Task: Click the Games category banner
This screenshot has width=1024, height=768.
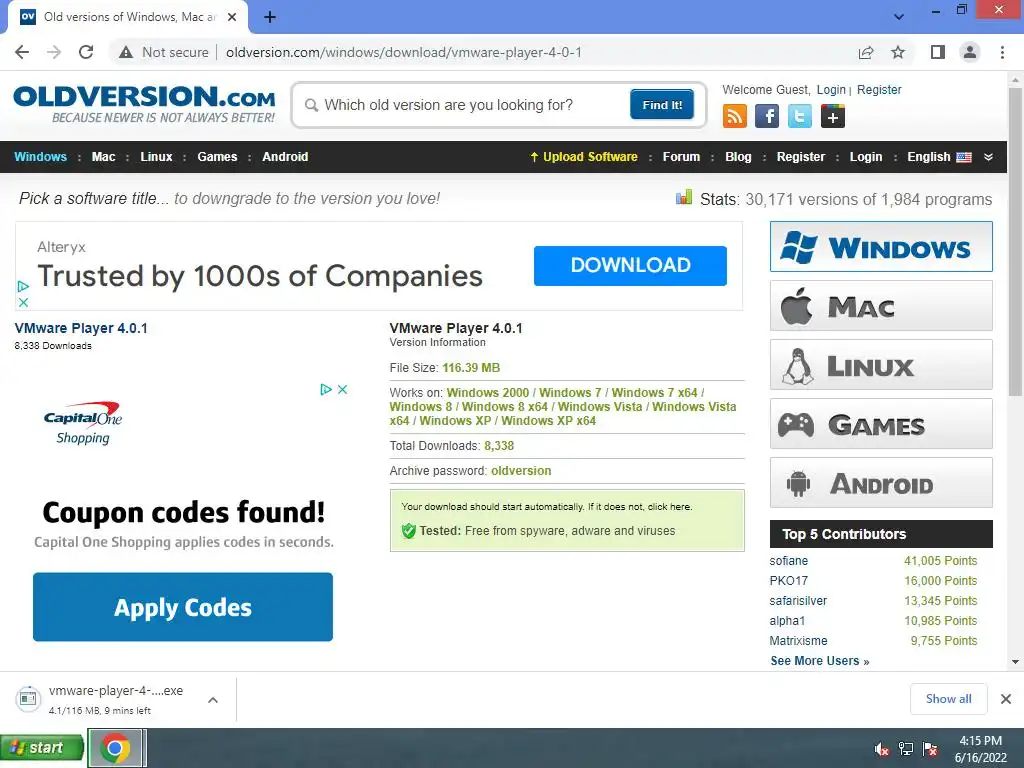Action: (881, 424)
